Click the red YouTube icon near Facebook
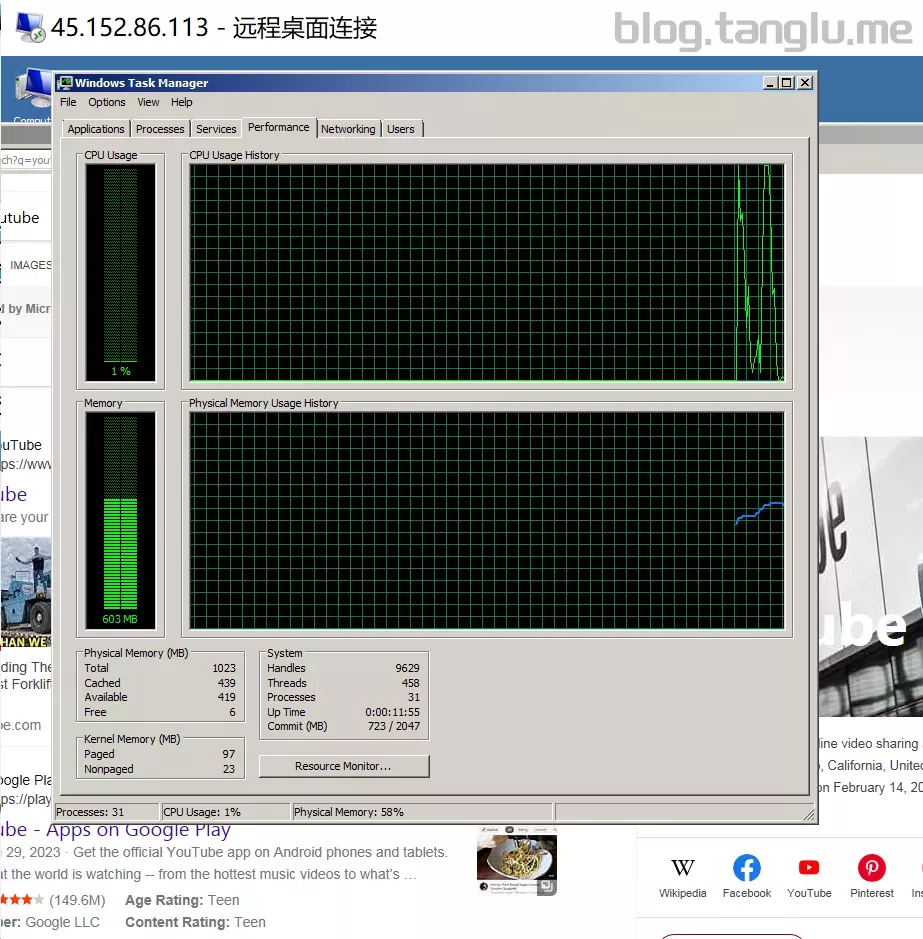The height and width of the screenshot is (939, 923). (809, 868)
